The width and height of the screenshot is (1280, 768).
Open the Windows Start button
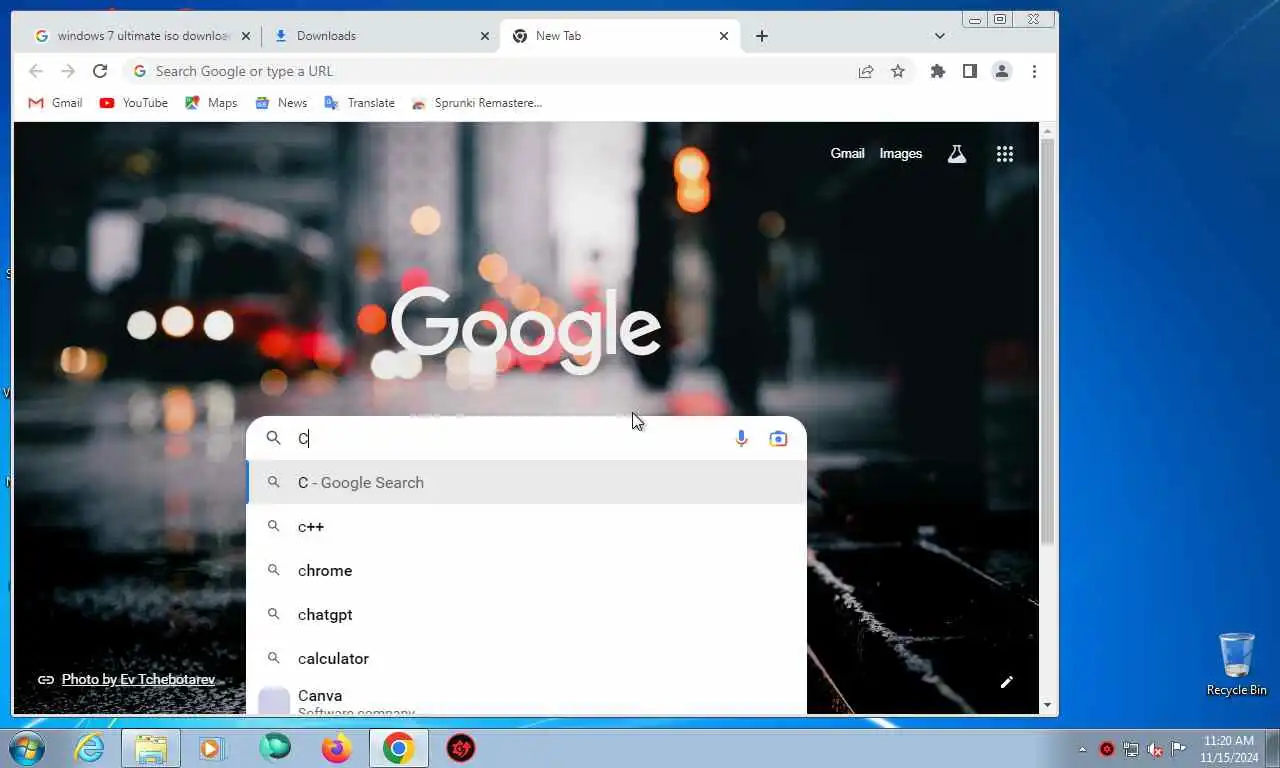[27, 748]
